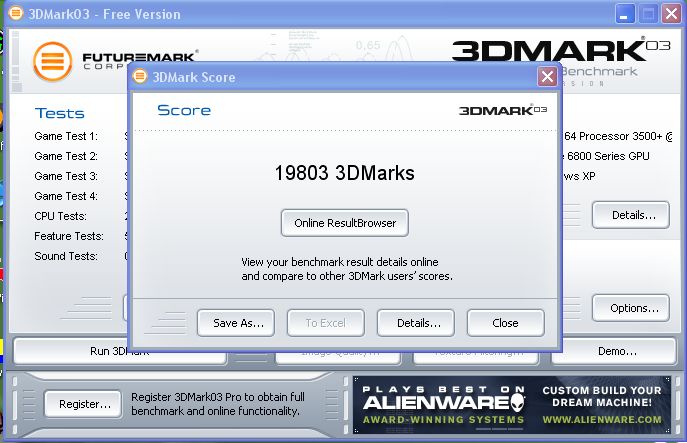Select the 19803 3DMarks score text
Viewport: 687px width, 443px height.
pos(344,173)
